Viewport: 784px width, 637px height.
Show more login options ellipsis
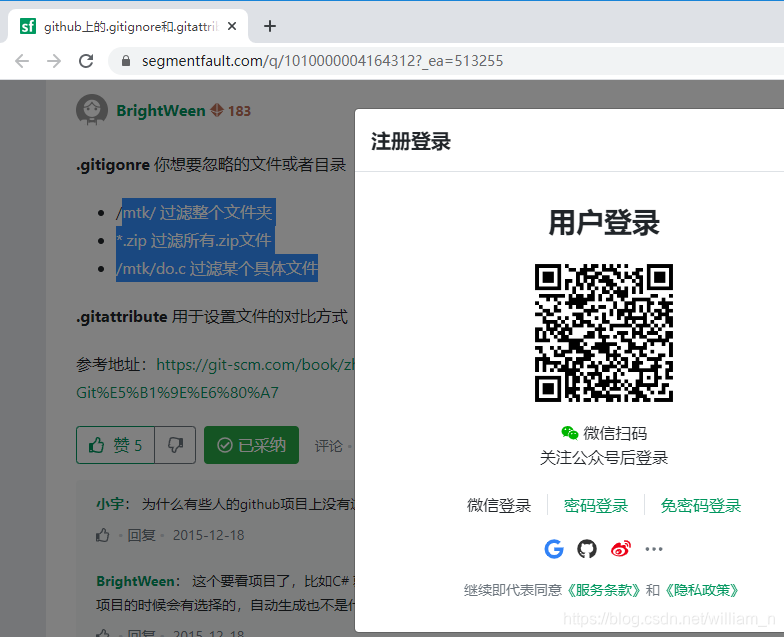pyautogui.click(x=654, y=549)
